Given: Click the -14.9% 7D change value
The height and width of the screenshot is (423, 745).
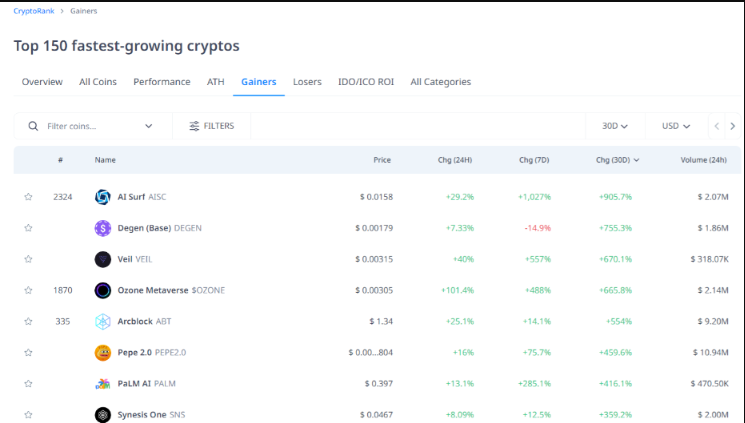Looking at the screenshot, I should (x=537, y=228).
